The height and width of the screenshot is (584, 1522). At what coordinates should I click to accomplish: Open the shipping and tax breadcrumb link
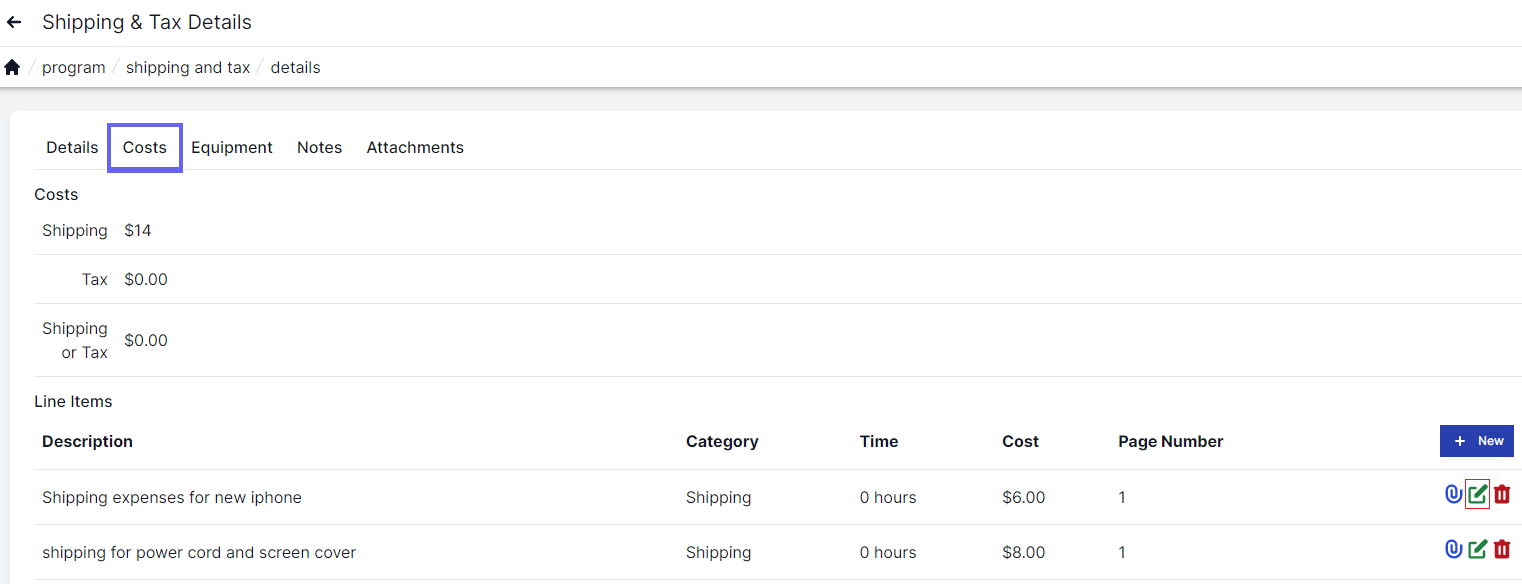[188, 67]
